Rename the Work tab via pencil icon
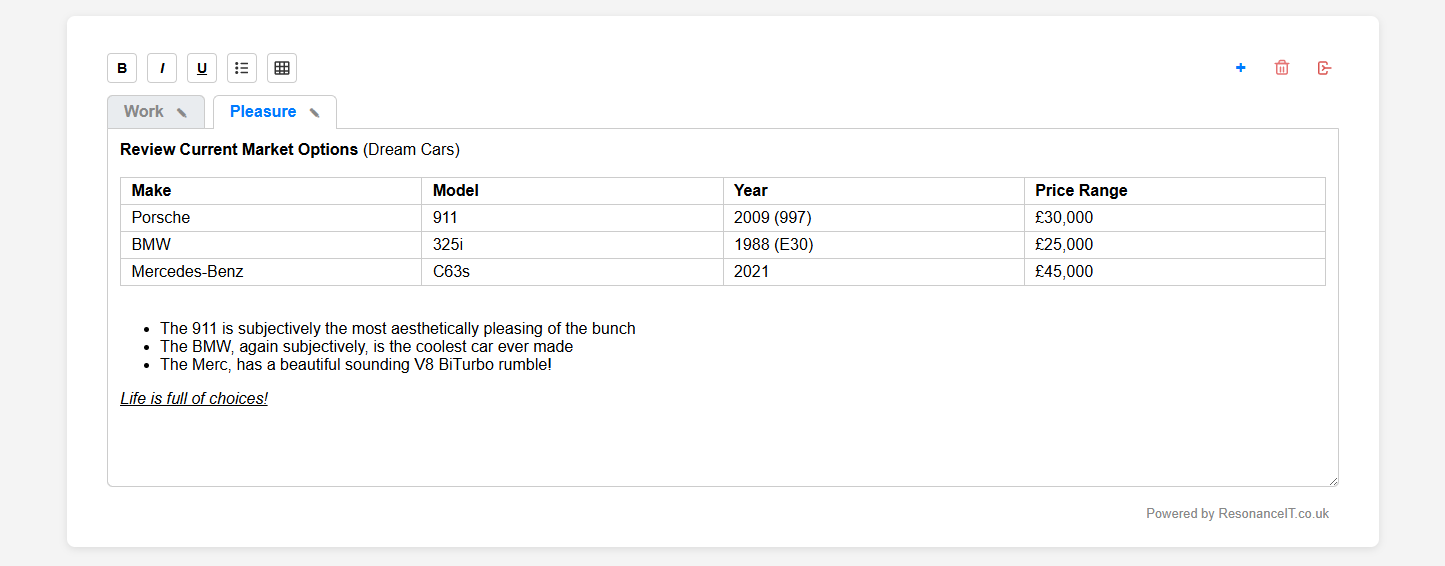This screenshot has width=1445, height=566. click(182, 113)
